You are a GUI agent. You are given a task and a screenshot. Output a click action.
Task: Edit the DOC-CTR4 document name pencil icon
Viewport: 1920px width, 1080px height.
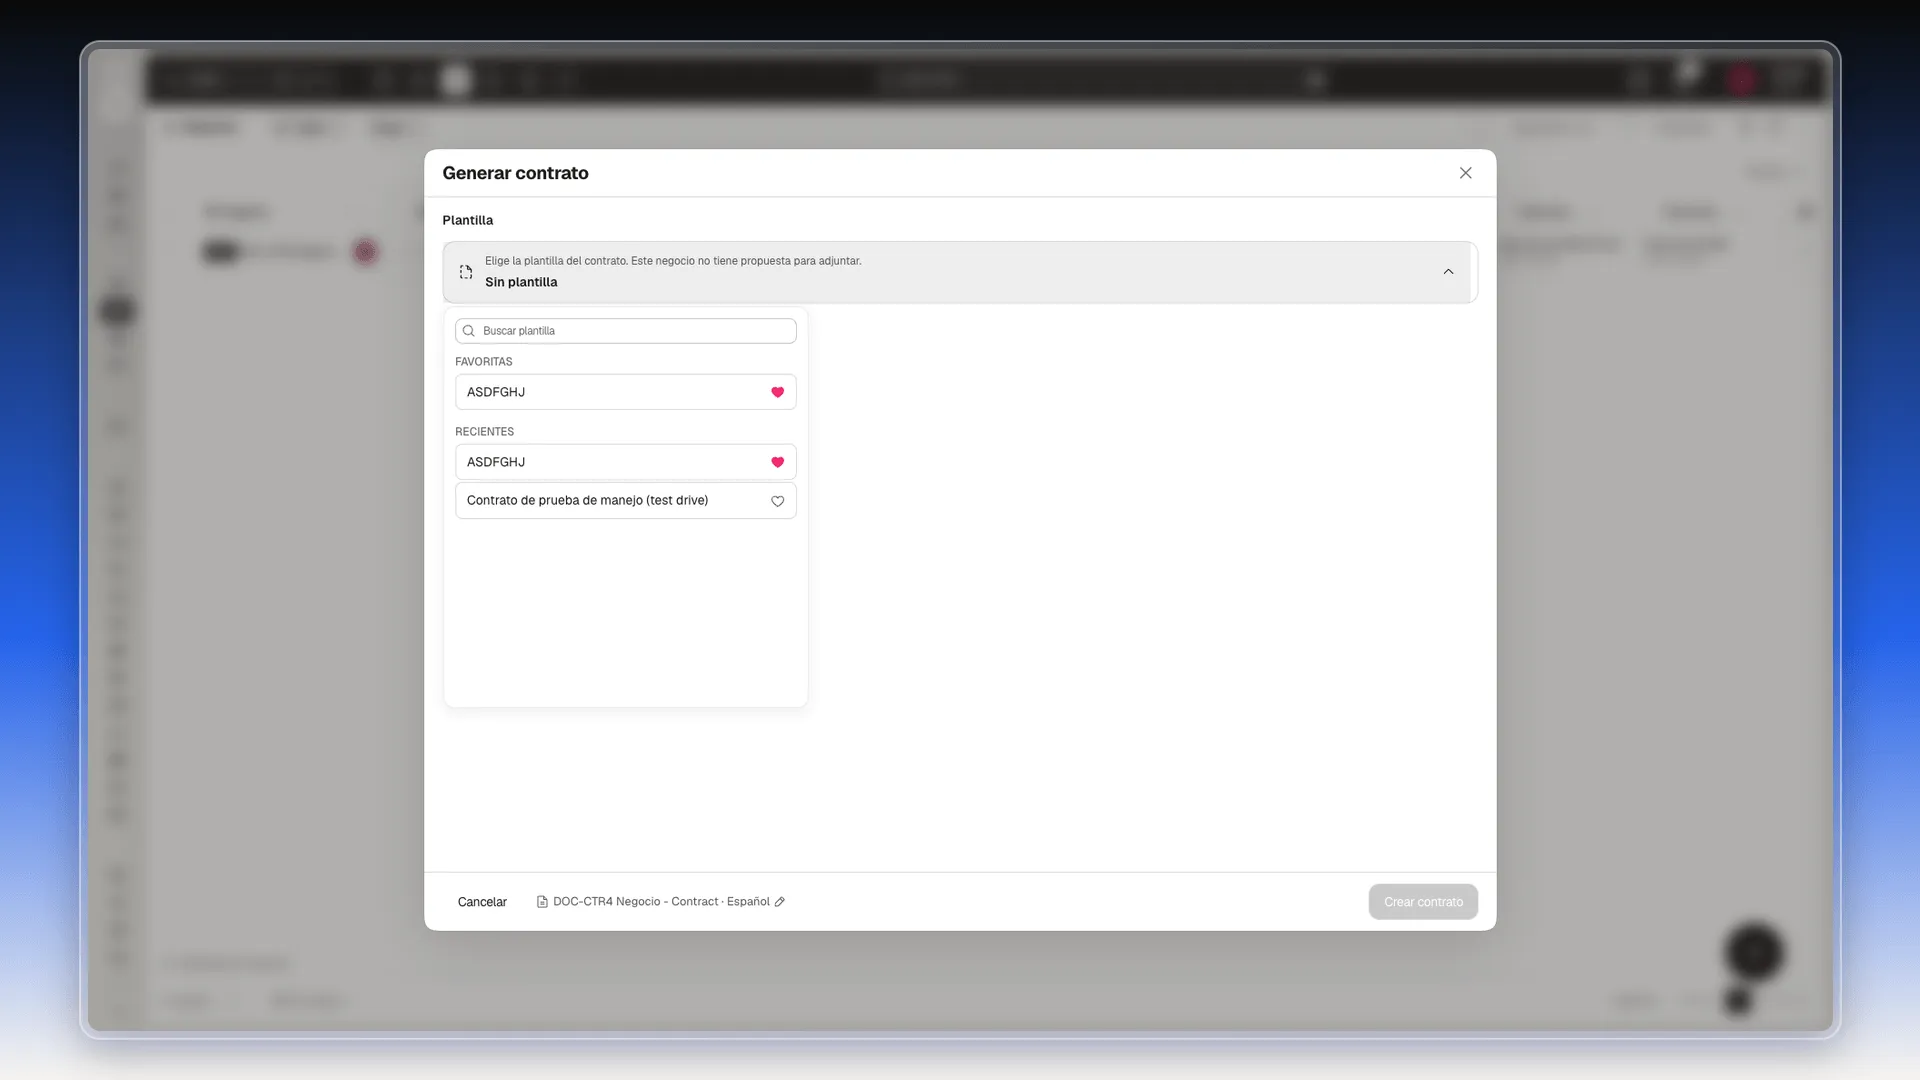(780, 902)
